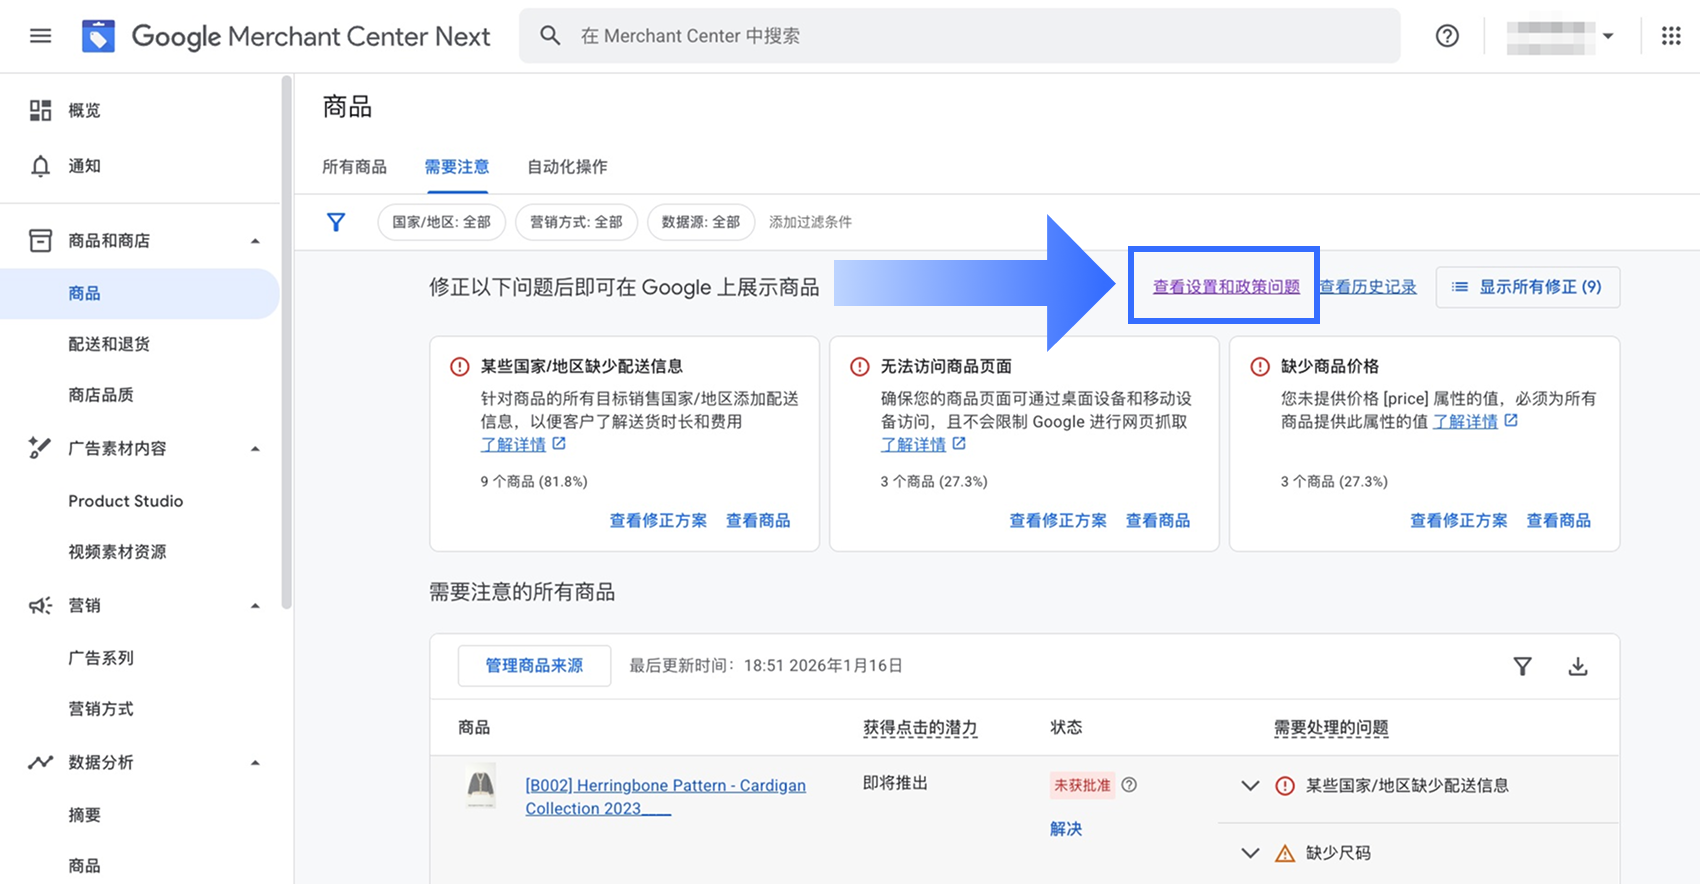Click error icon on 缺少商品价格 card

1260,366
